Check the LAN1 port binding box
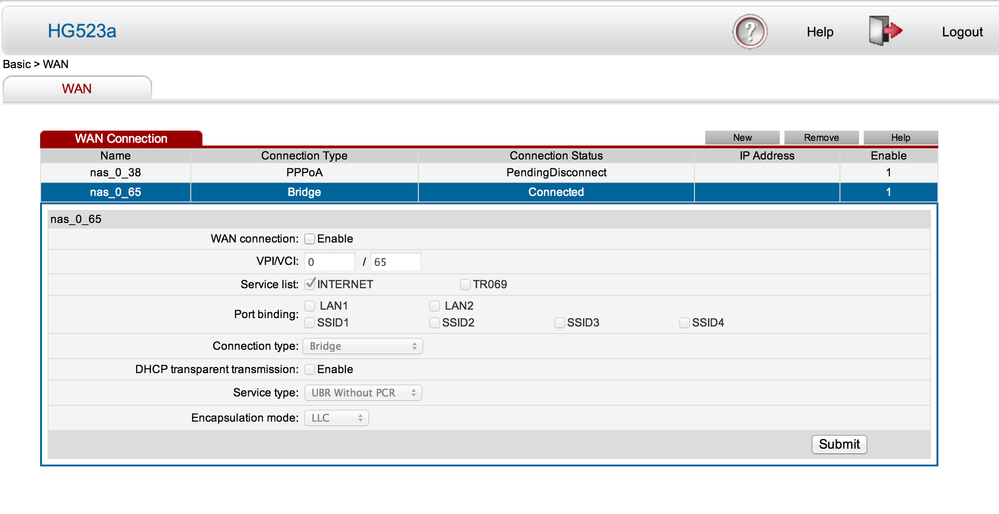Screen dimensions: 999x514 click(310, 306)
